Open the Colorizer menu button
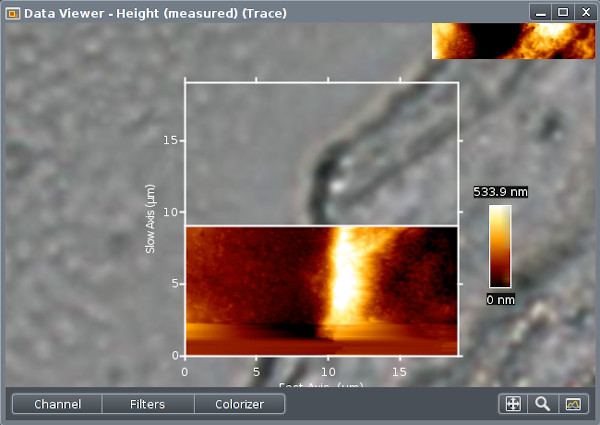Viewport: 600px width, 425px height. pos(240,404)
